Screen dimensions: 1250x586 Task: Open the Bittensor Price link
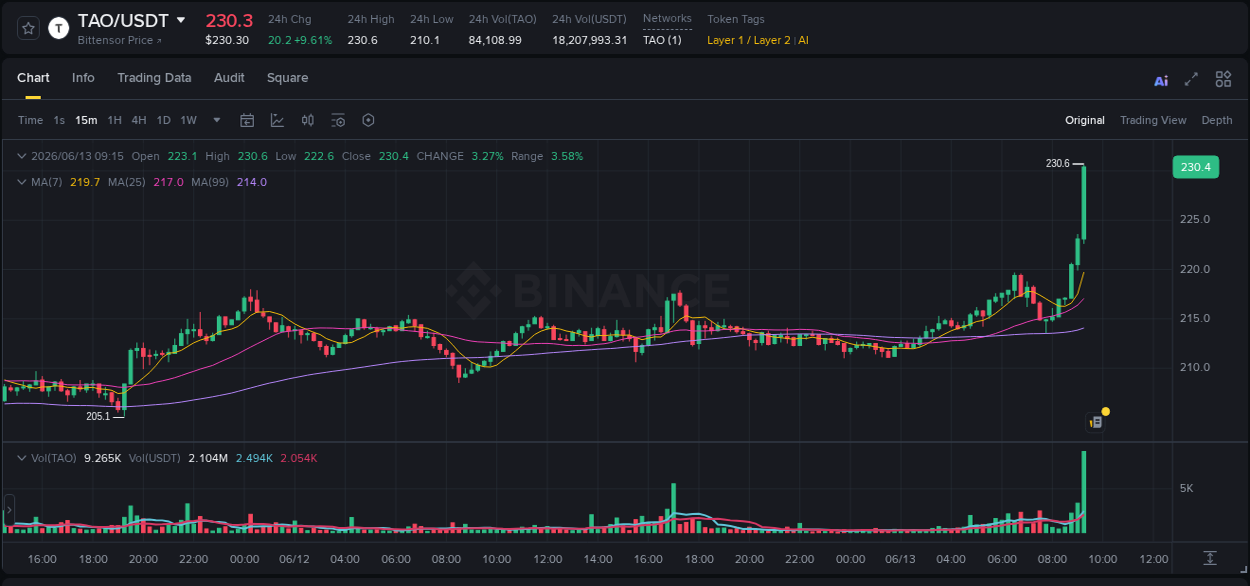pos(119,40)
